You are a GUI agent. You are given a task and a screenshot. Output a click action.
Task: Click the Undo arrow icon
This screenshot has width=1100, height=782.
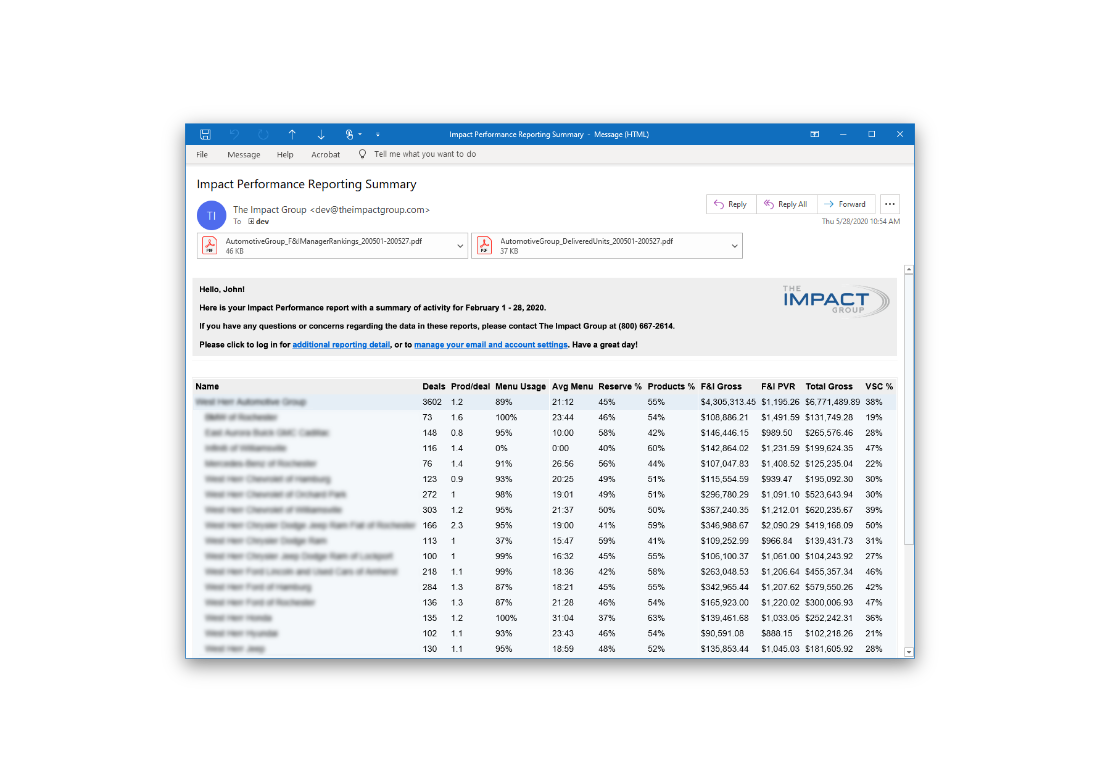pyautogui.click(x=234, y=134)
